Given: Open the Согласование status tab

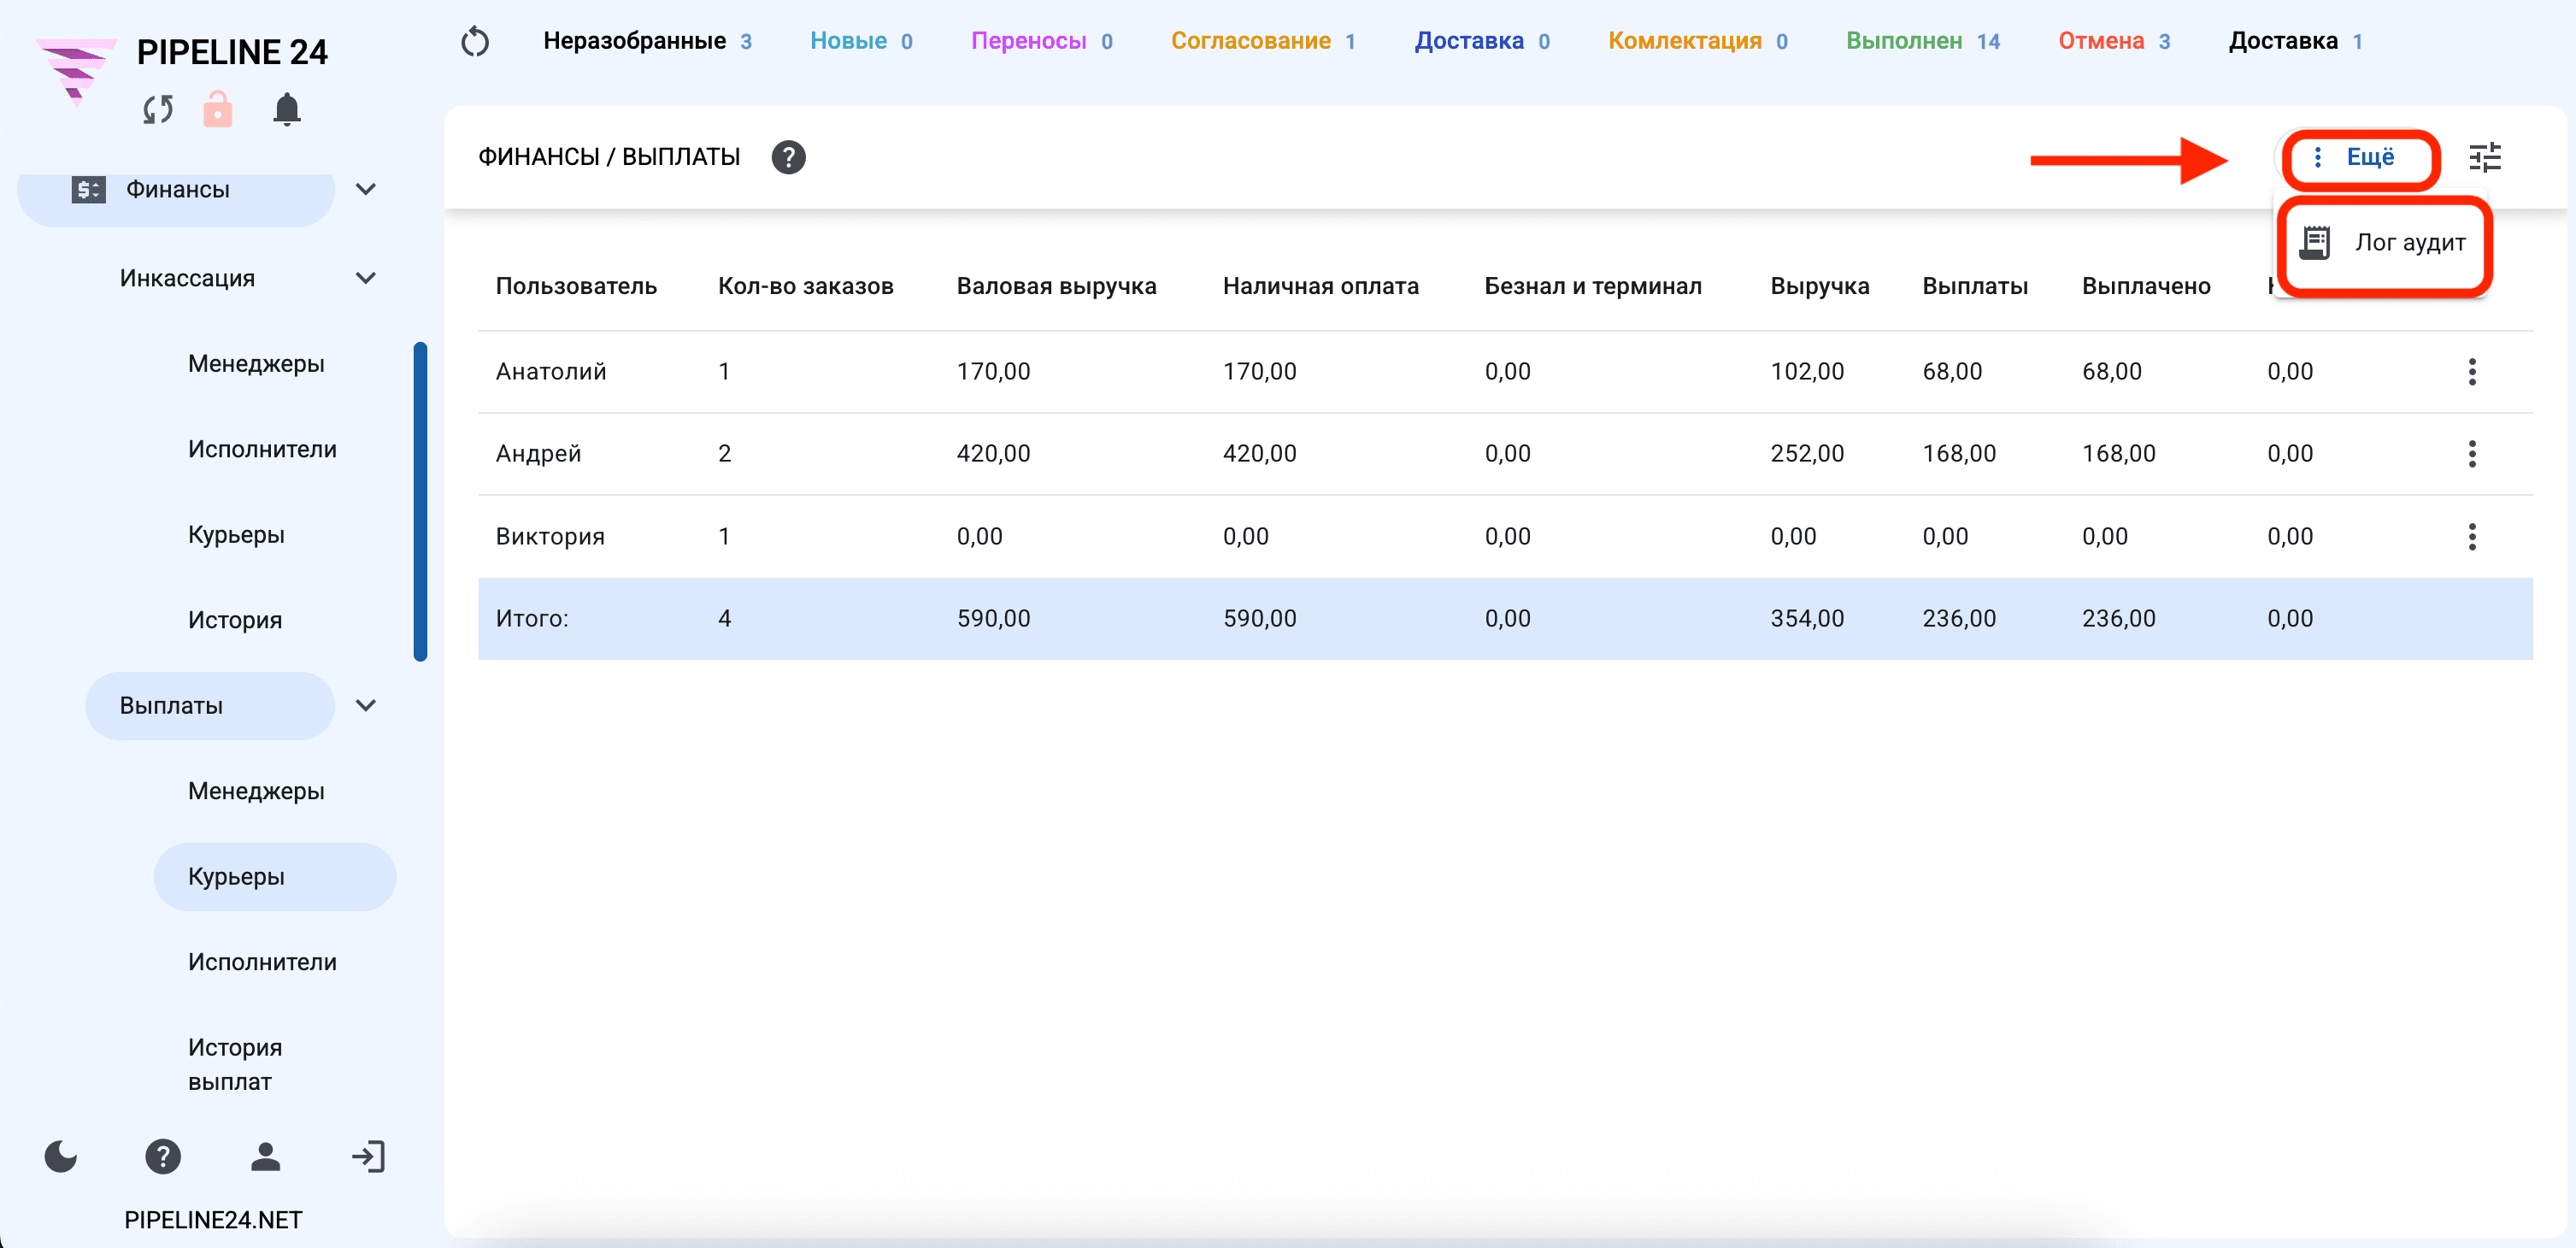Looking at the screenshot, I should (x=1262, y=41).
